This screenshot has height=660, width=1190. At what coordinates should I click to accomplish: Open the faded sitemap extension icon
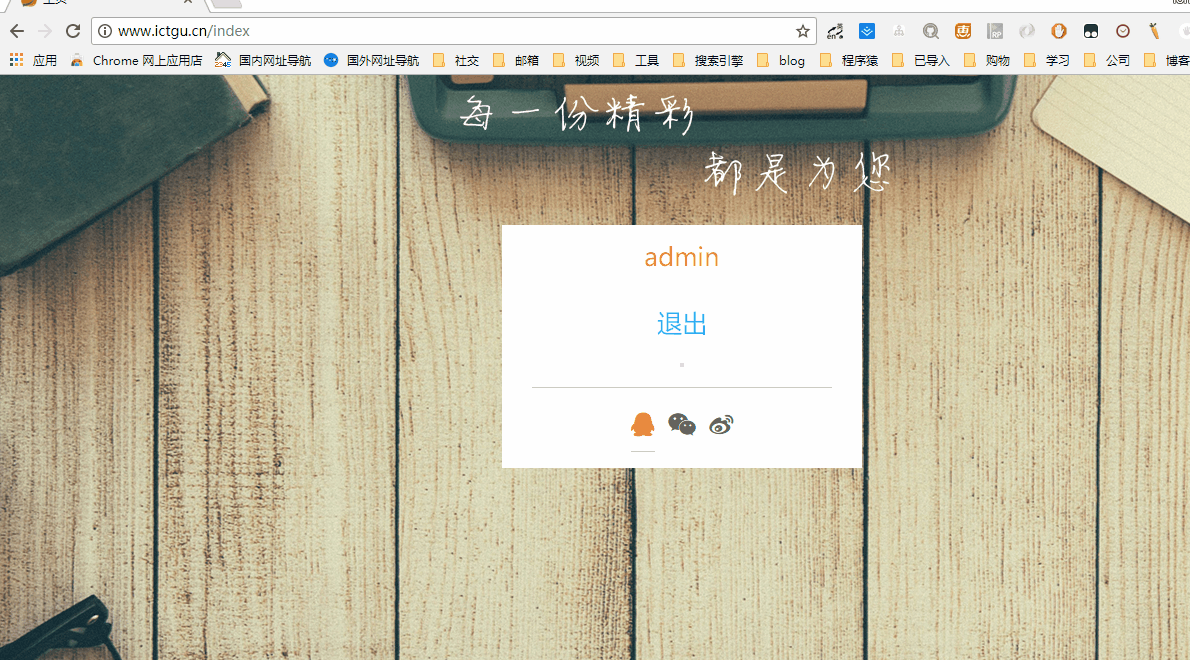(x=899, y=31)
